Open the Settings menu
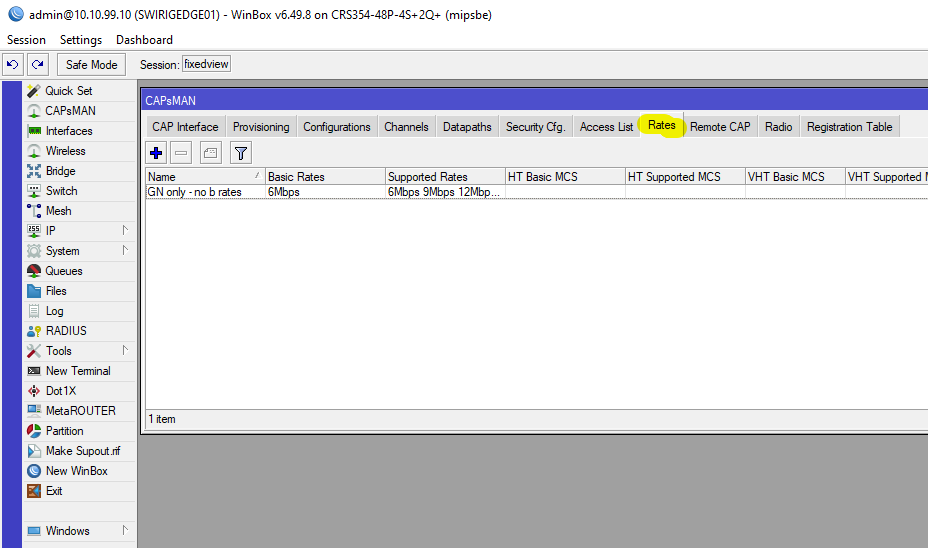928x548 pixels. pyautogui.click(x=80, y=40)
